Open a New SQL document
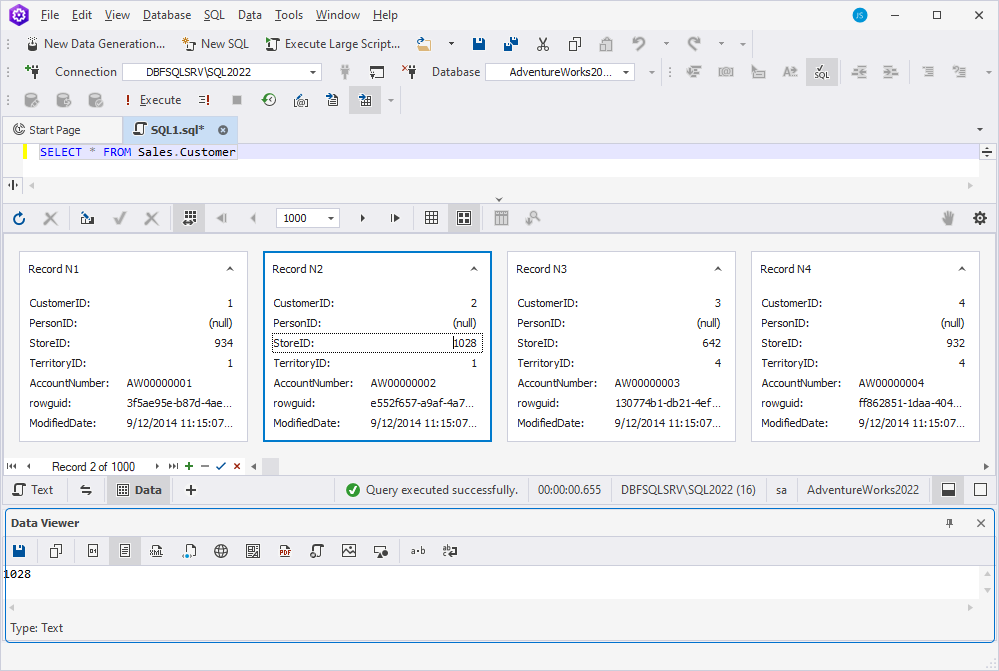This screenshot has height=671, width=999. pyautogui.click(x=215, y=44)
